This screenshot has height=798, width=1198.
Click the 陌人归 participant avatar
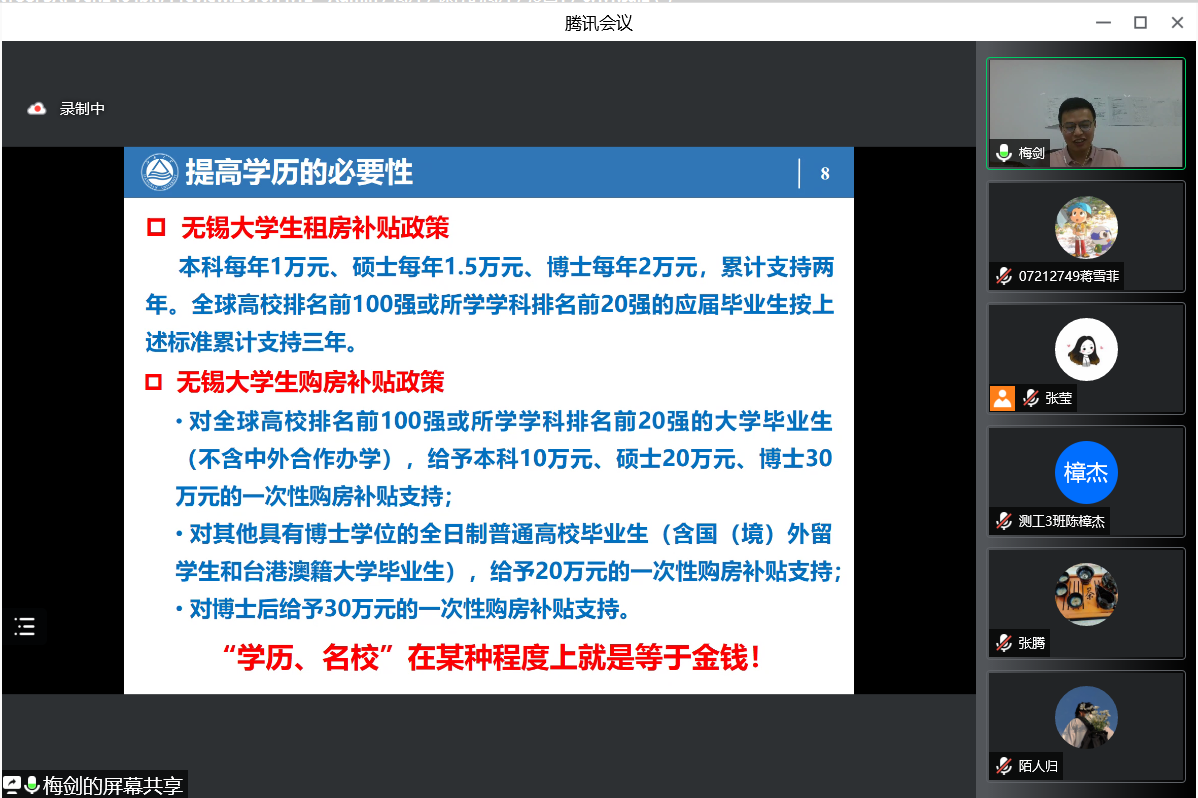click(x=1086, y=717)
